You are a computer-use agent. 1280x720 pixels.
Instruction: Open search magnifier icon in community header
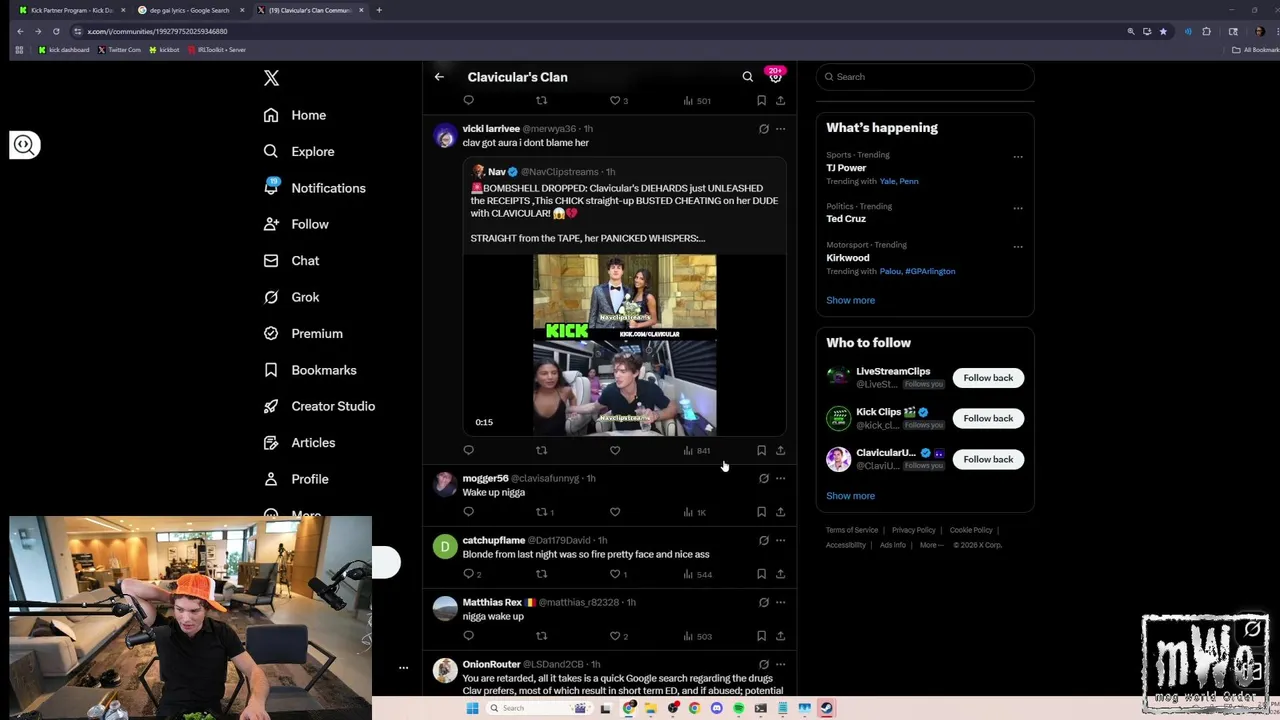(x=747, y=77)
